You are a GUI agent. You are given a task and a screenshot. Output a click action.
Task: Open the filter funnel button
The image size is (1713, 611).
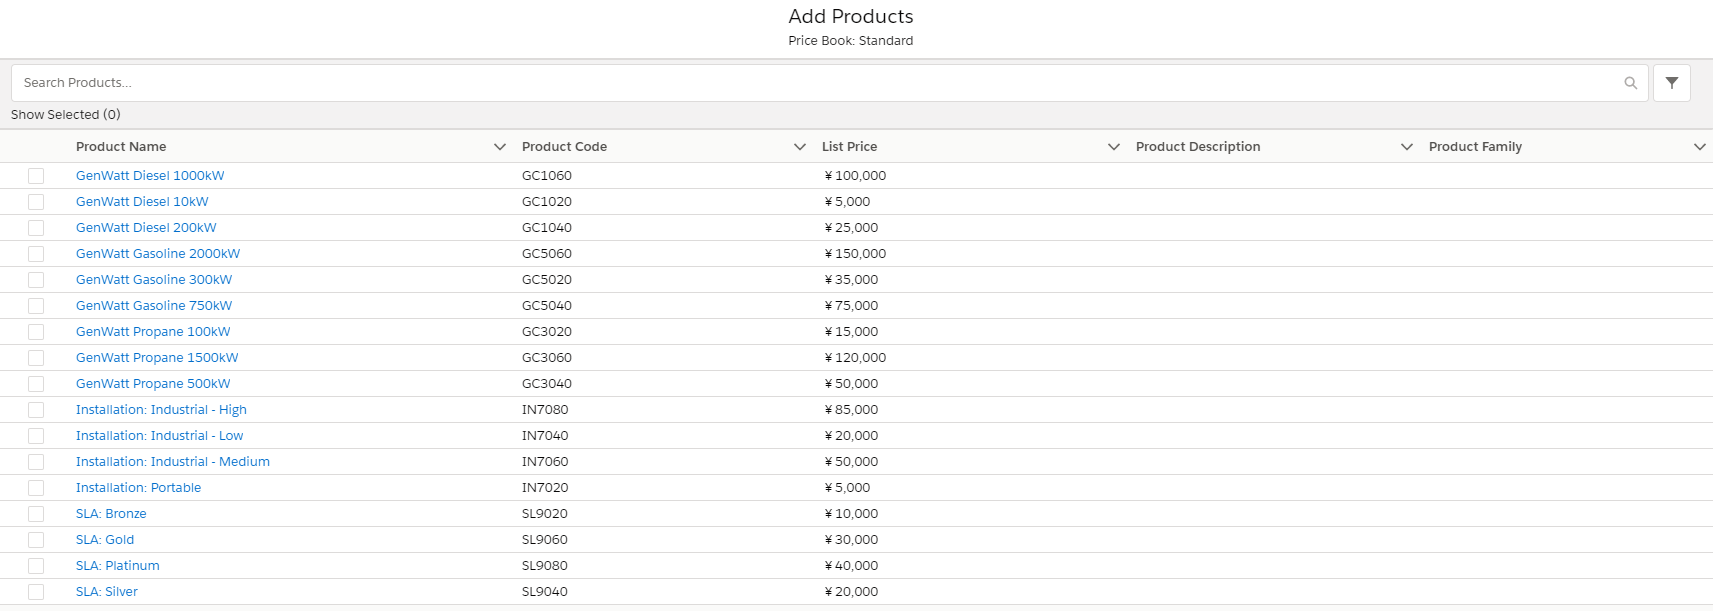pos(1671,83)
